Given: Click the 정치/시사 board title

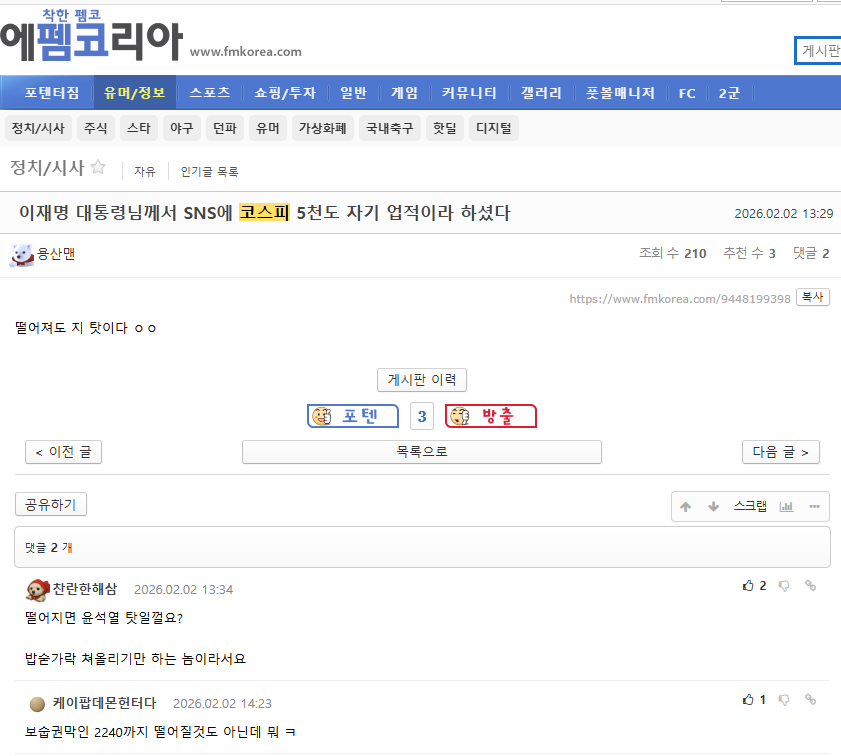Looking at the screenshot, I should pos(47,168).
